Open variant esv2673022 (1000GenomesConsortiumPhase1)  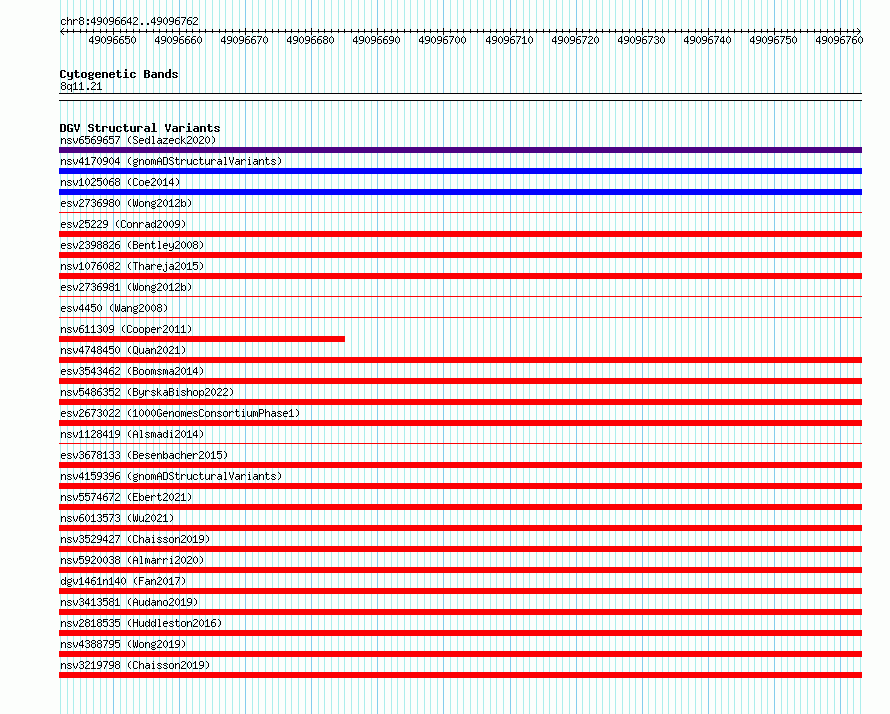[x=180, y=413]
